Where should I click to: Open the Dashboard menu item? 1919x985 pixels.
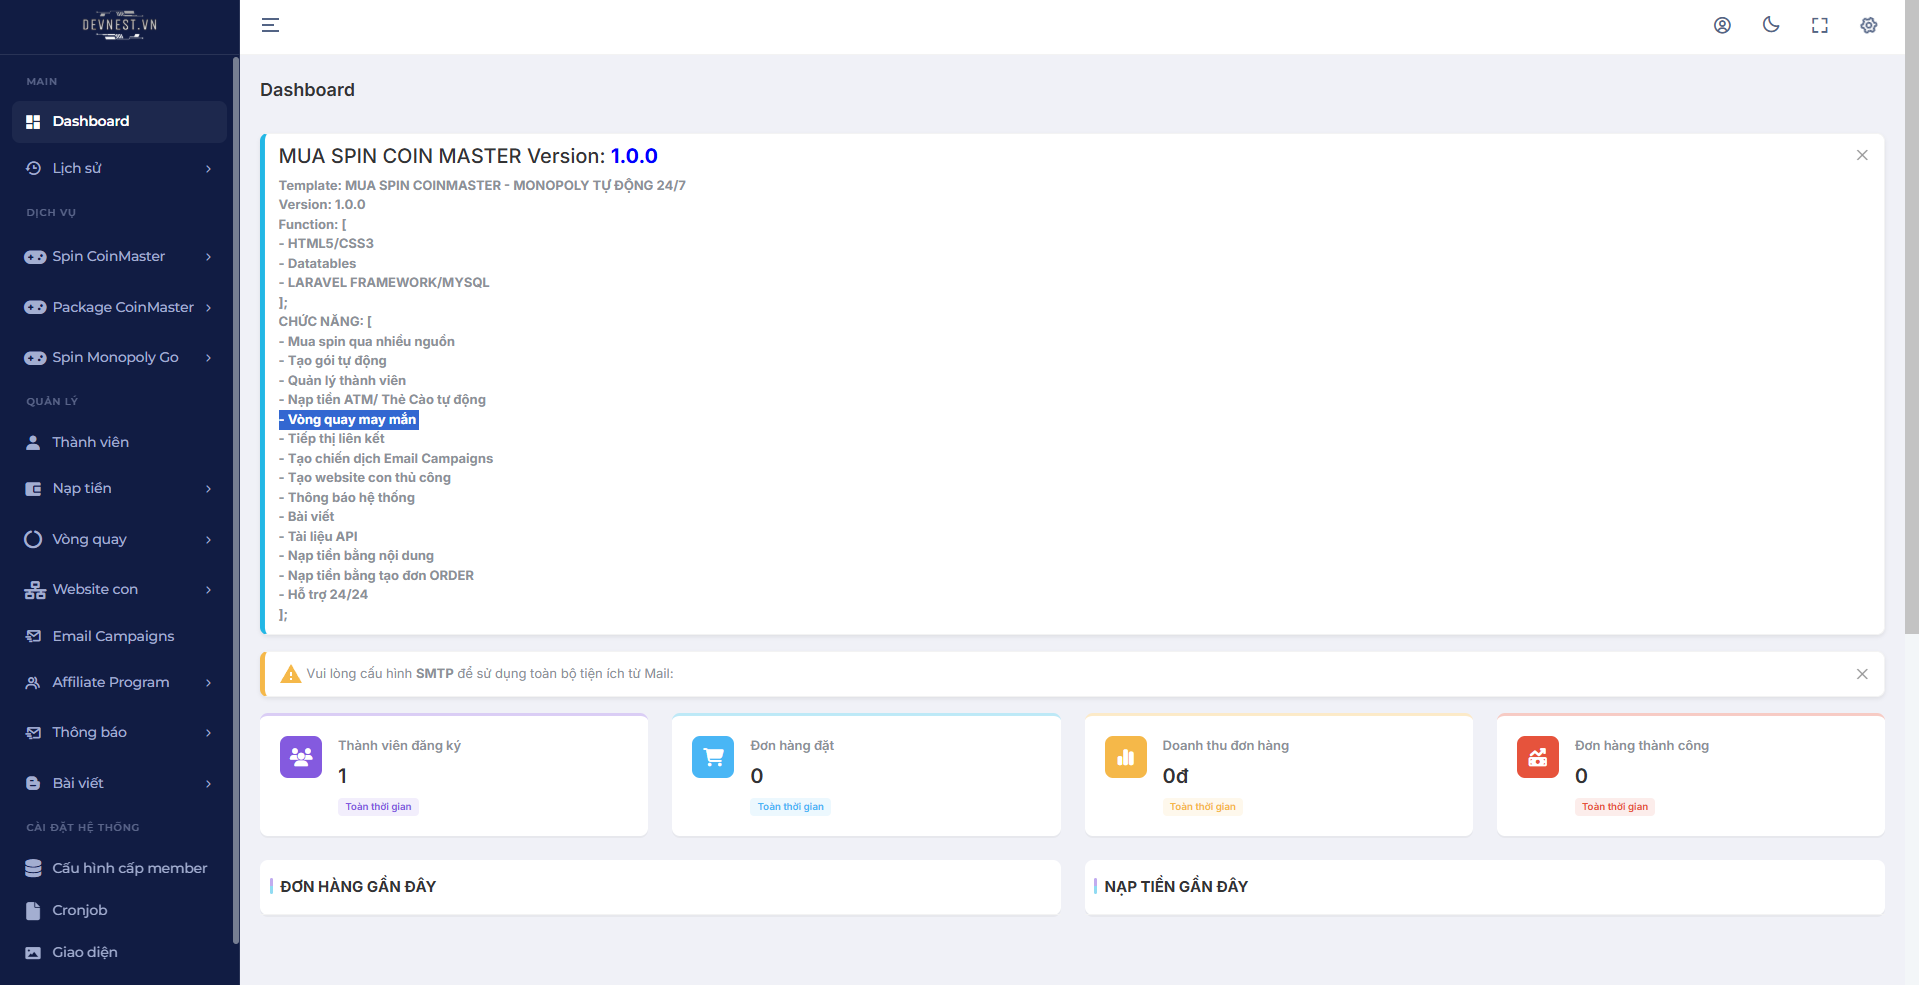click(x=119, y=121)
